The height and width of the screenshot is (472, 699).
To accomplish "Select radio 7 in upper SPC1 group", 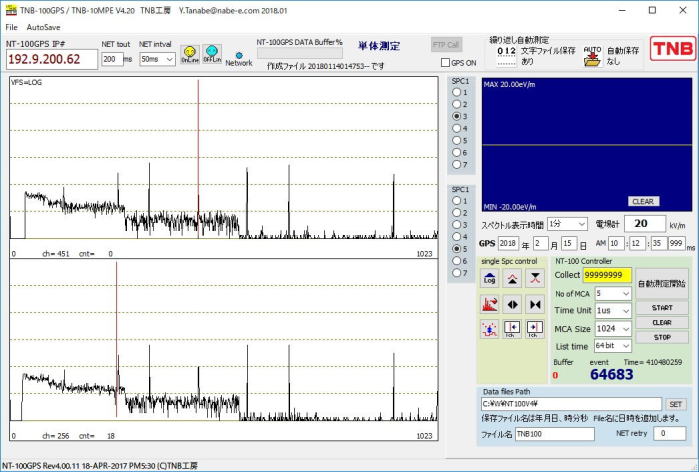I will point(456,164).
